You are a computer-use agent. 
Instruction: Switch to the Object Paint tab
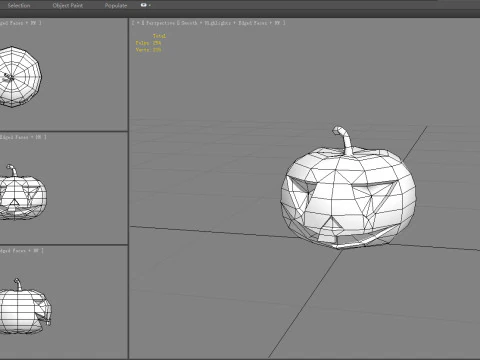68,5
